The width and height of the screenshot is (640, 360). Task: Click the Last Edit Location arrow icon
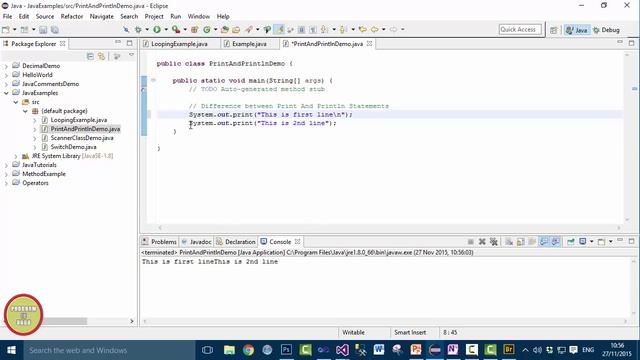point(362,29)
